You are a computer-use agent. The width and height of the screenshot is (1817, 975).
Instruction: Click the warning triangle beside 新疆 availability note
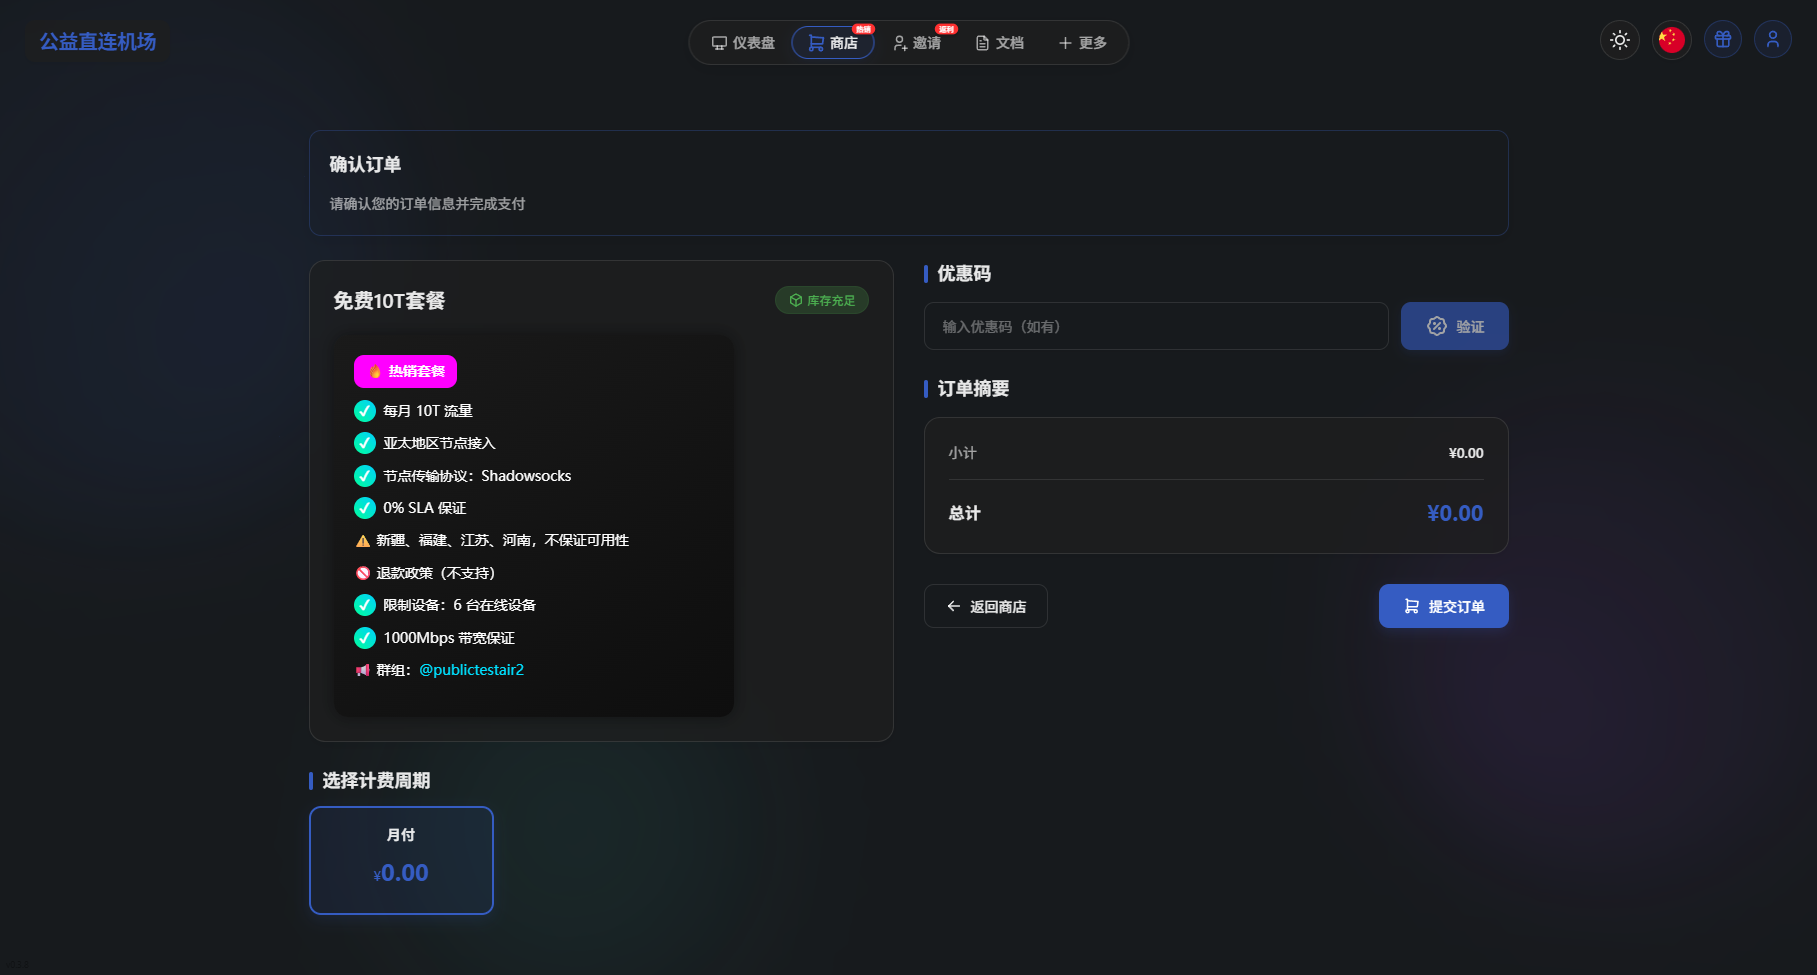click(x=362, y=540)
